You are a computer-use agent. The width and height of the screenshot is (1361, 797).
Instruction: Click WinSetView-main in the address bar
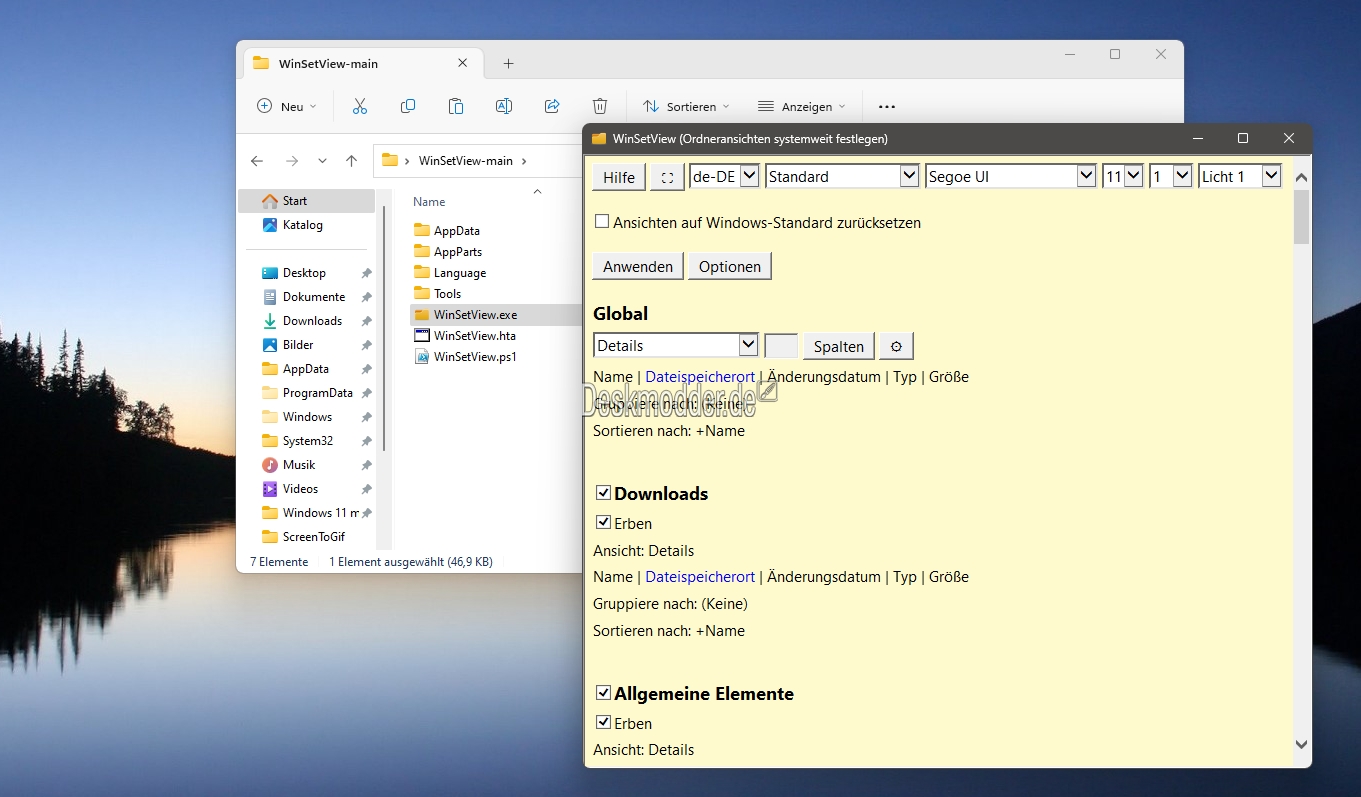point(466,161)
